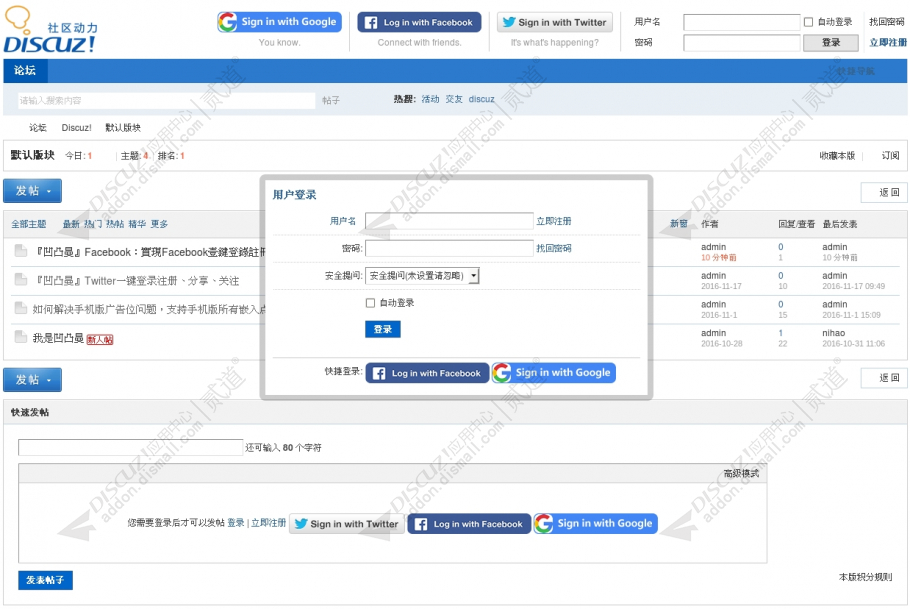
Task: Open the 立即注册 link at top right
Action: (888, 42)
